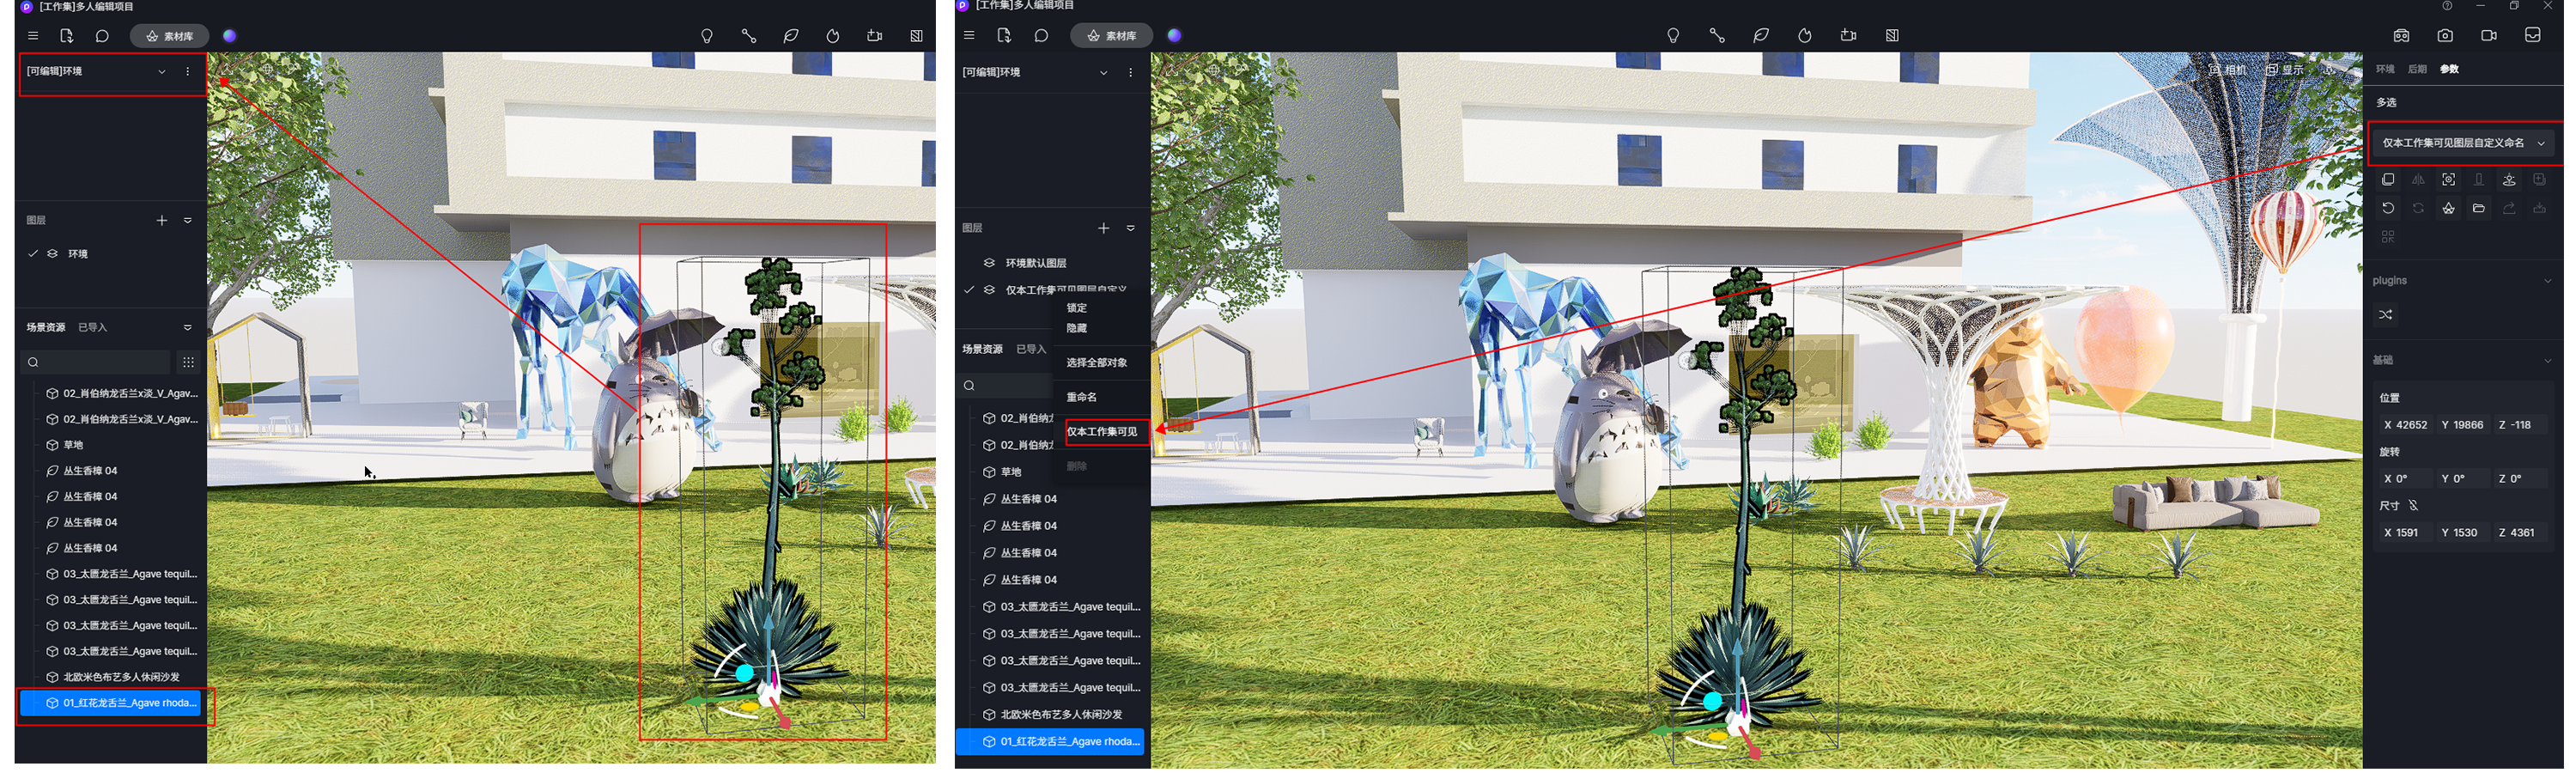The image size is (2576, 773).
Task: Collapse the 基础 section
Action: [2547, 360]
